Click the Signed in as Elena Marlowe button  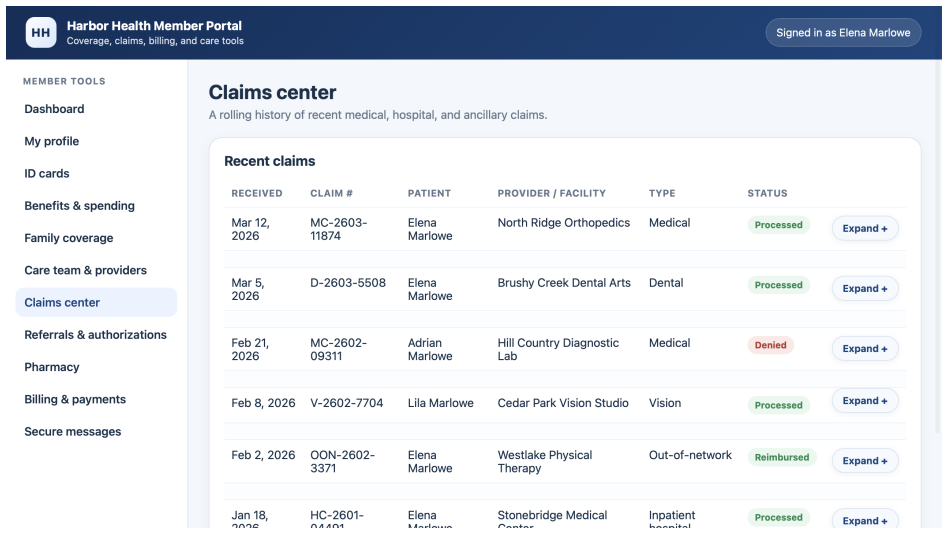tap(843, 33)
